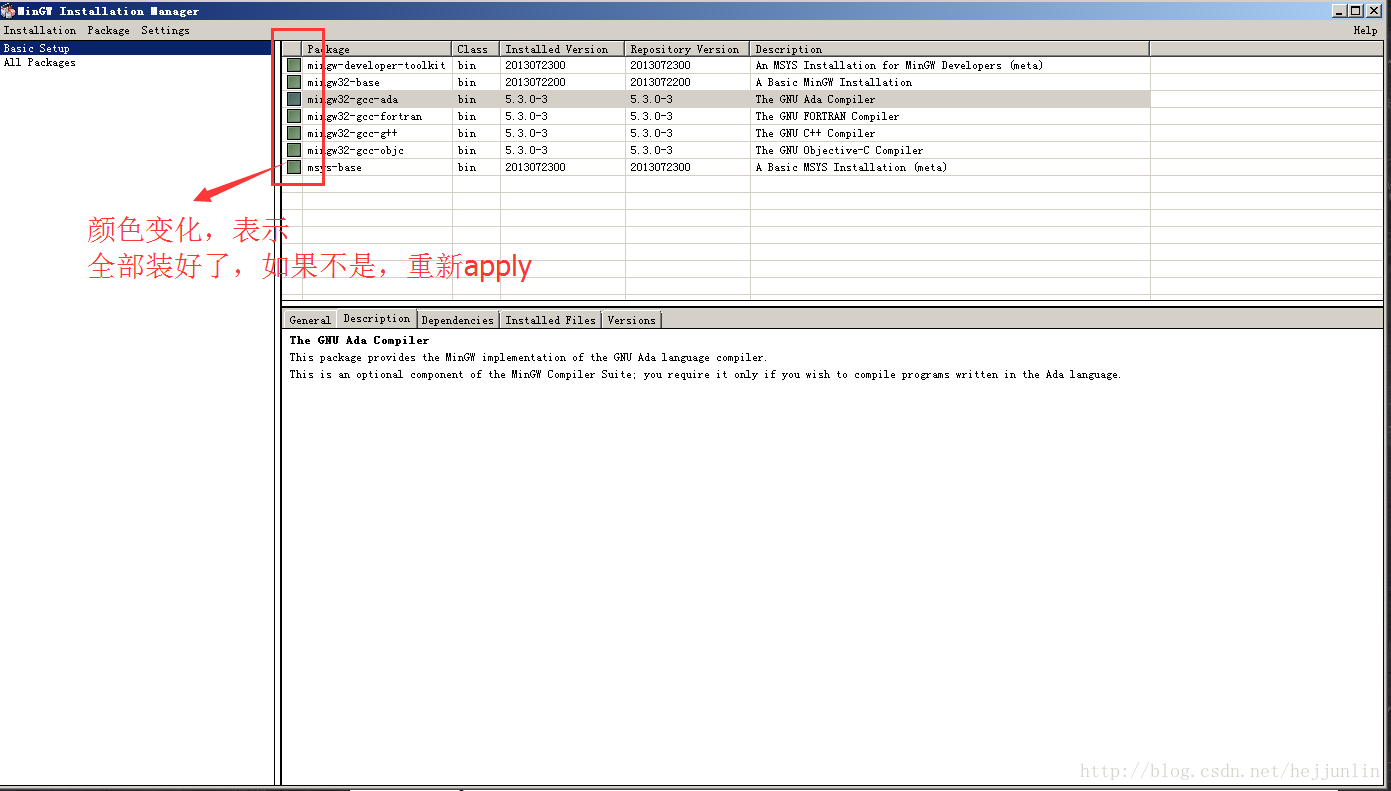1391x791 pixels.
Task: Select Basic Setup in the sidebar
Action: click(x=137, y=48)
